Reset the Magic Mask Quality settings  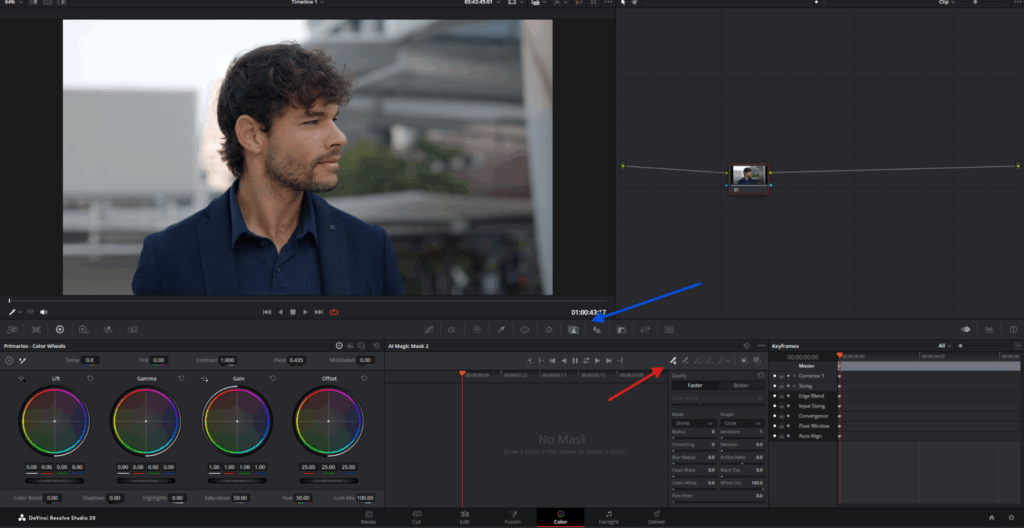(761, 376)
